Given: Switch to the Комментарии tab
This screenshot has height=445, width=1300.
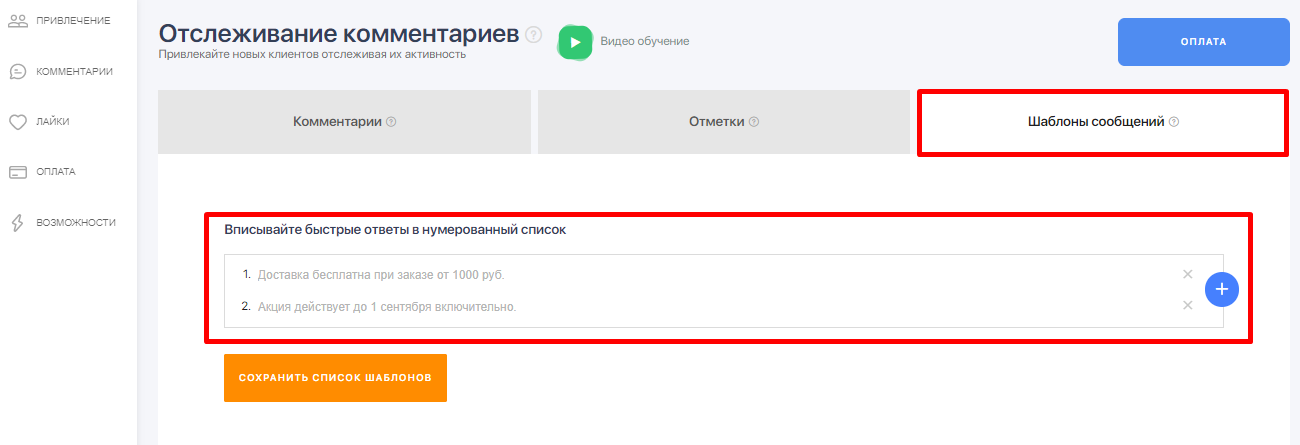Looking at the screenshot, I should 344,122.
